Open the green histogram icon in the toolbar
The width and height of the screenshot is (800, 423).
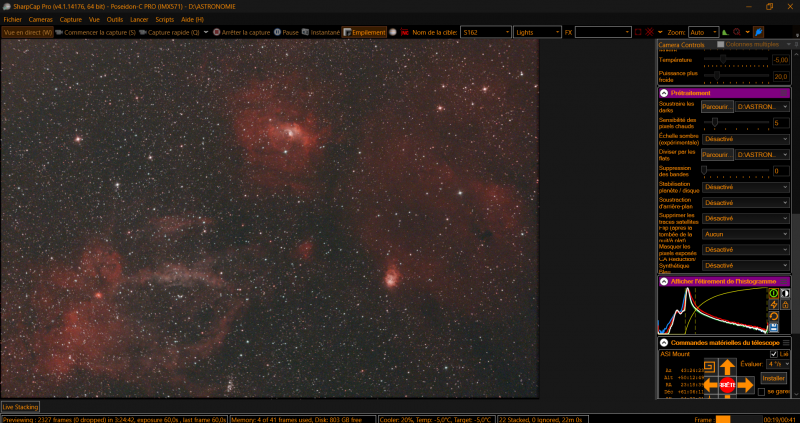(x=725, y=32)
